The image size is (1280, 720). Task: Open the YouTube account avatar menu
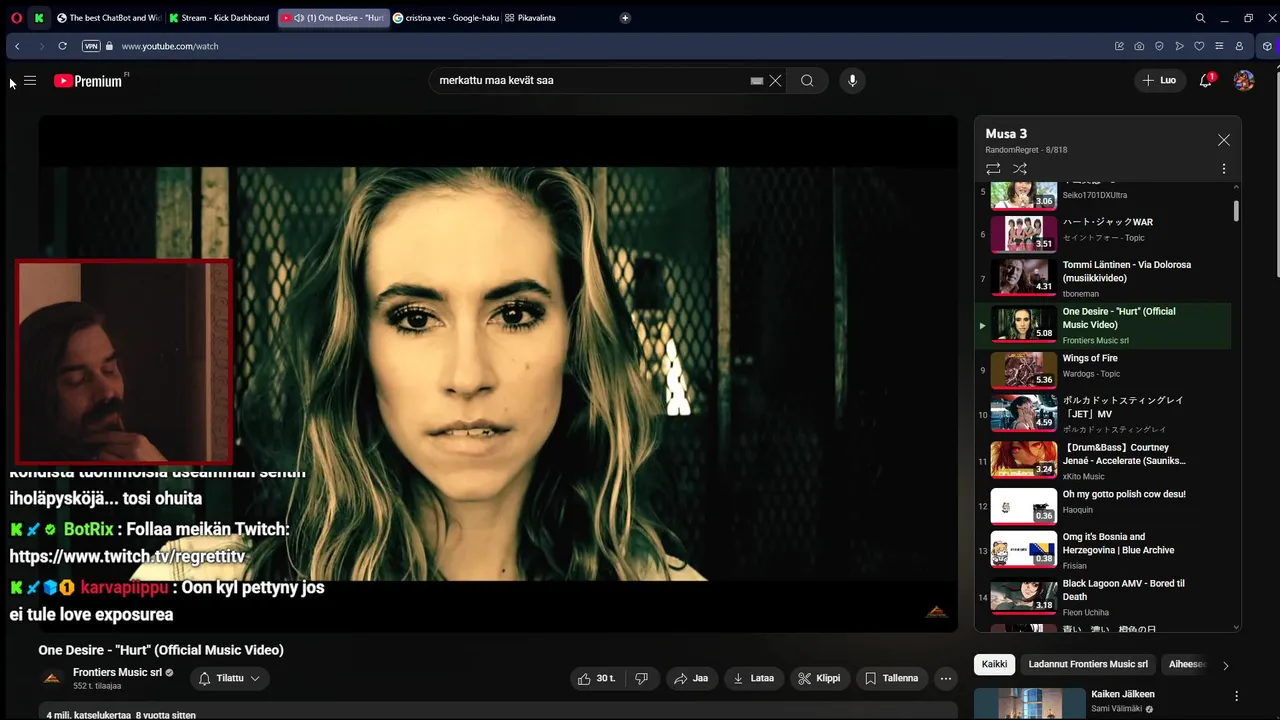click(x=1244, y=81)
